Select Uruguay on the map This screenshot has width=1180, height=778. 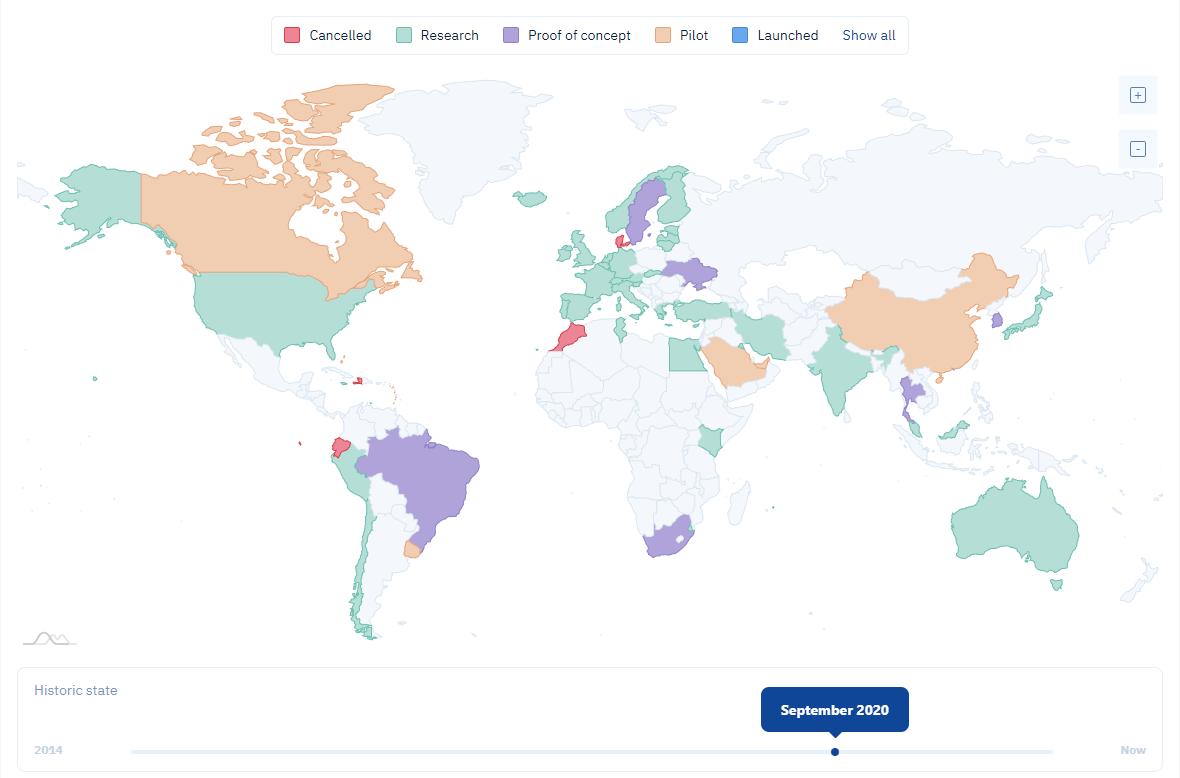[x=412, y=550]
